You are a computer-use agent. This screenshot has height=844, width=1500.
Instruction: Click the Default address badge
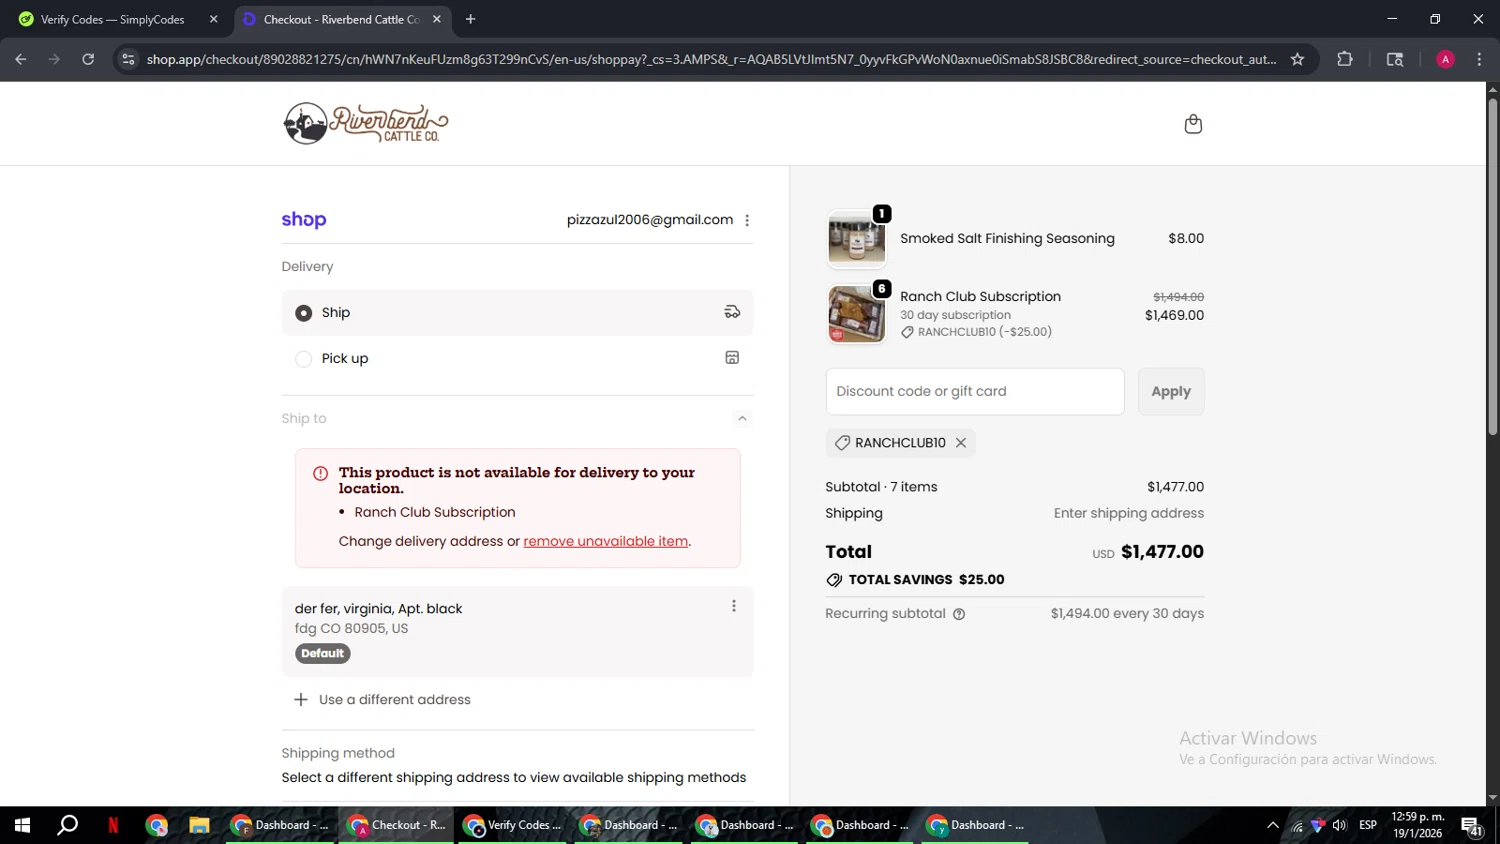click(322, 653)
